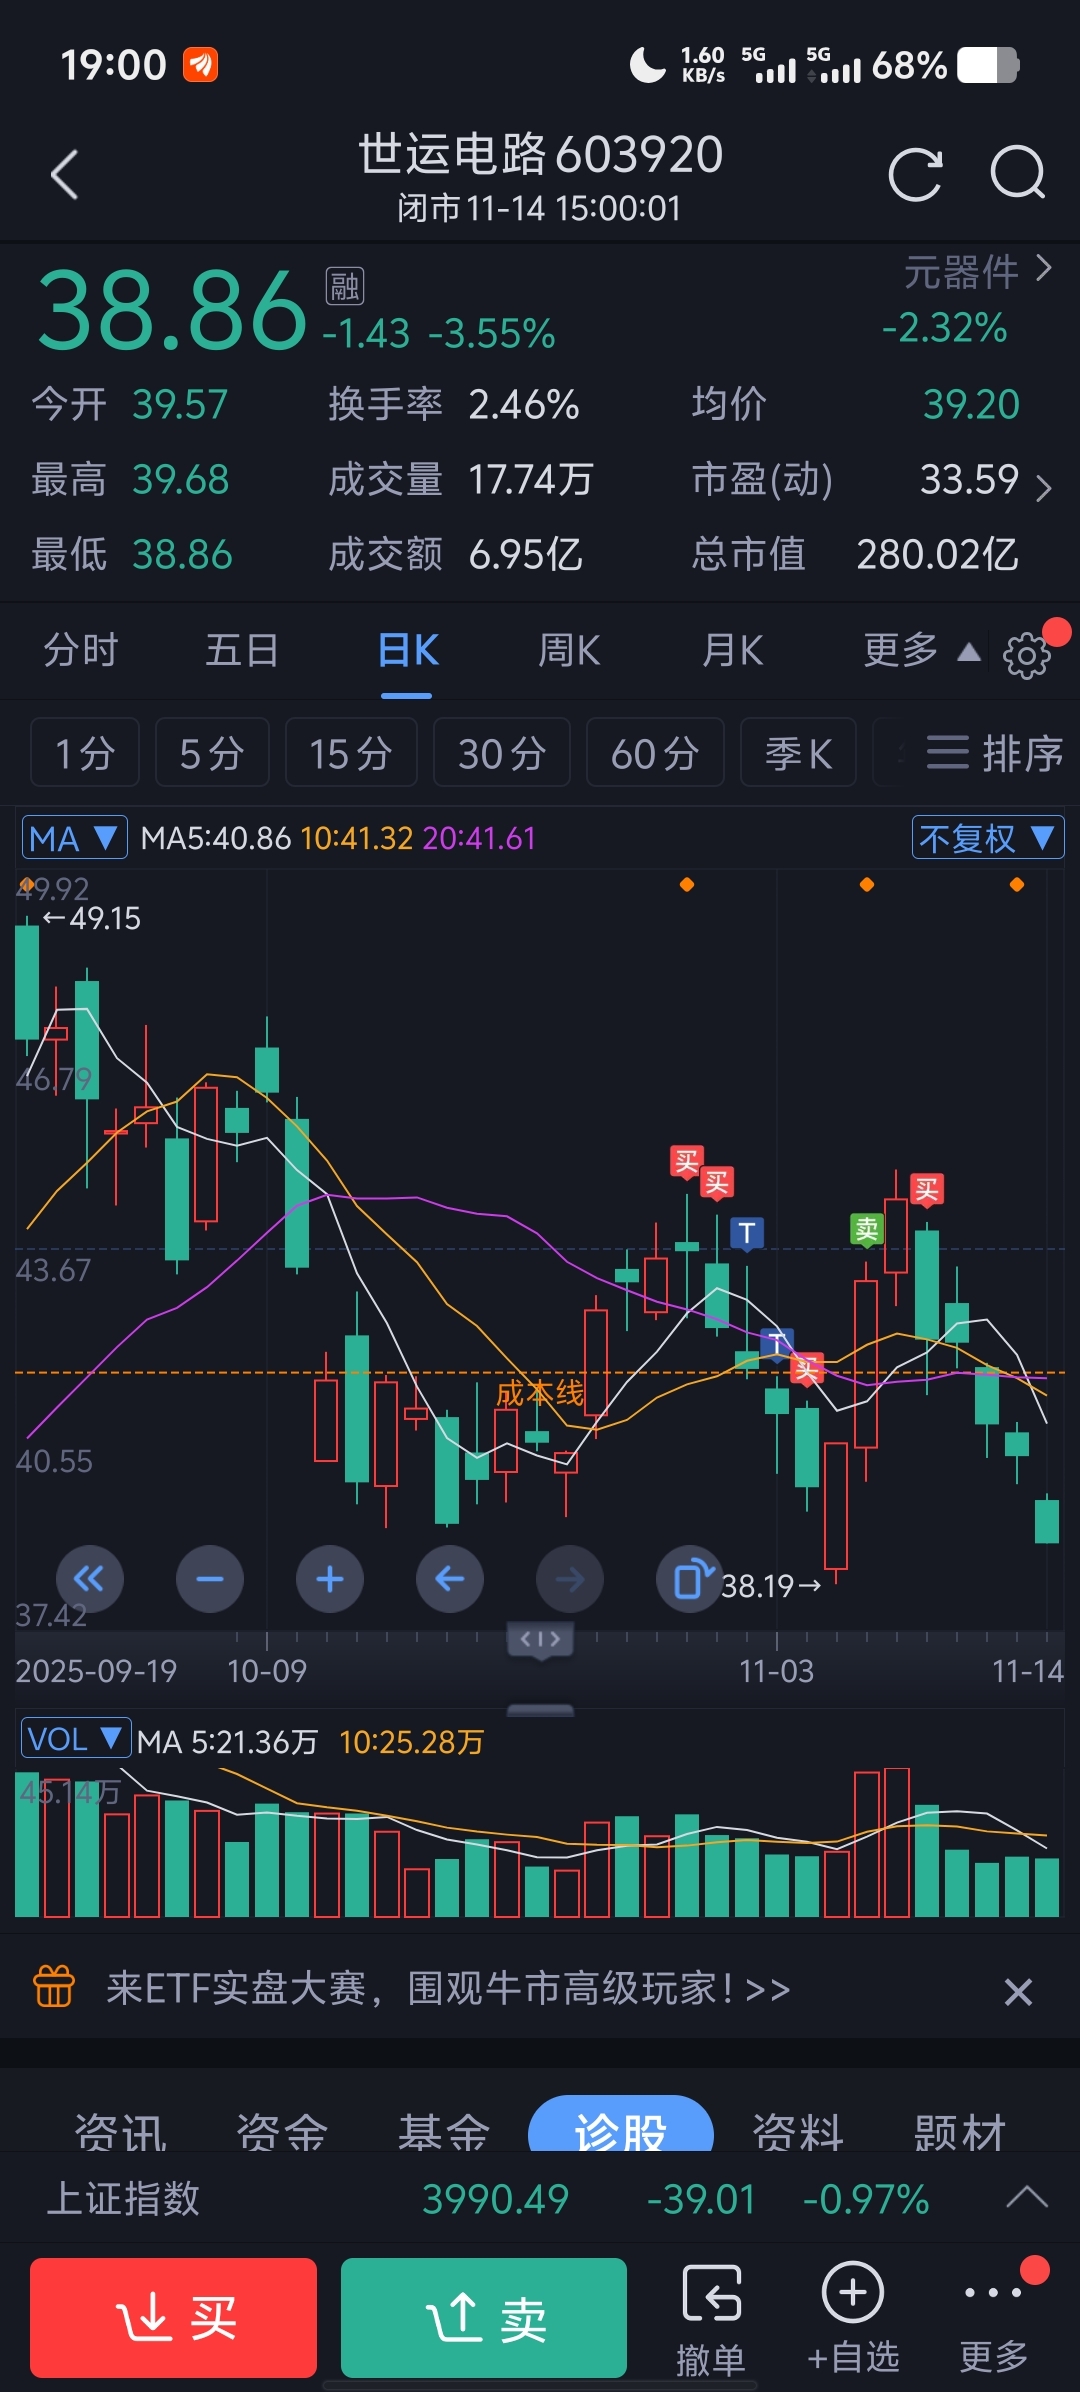Select 30分 period button

click(502, 752)
